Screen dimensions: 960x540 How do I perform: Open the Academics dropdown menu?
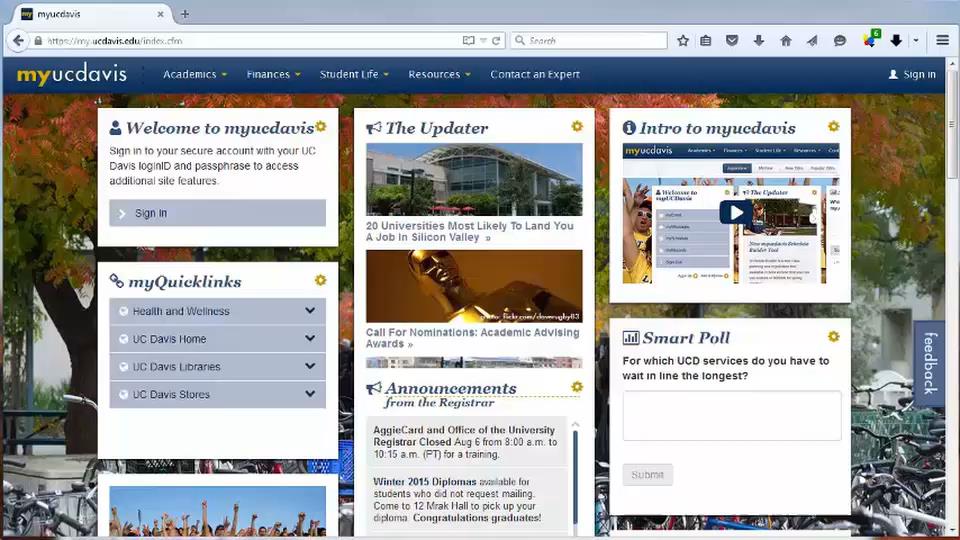coord(195,74)
